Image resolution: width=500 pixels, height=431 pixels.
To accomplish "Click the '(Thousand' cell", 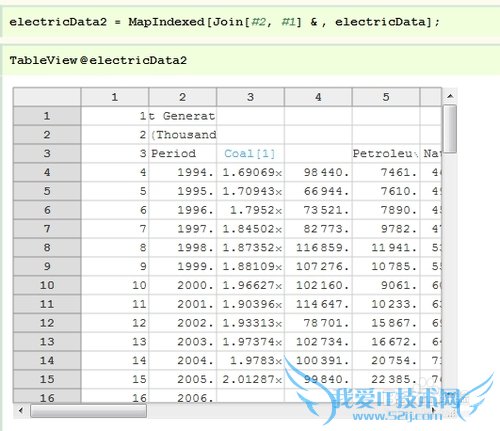I will pos(183,135).
